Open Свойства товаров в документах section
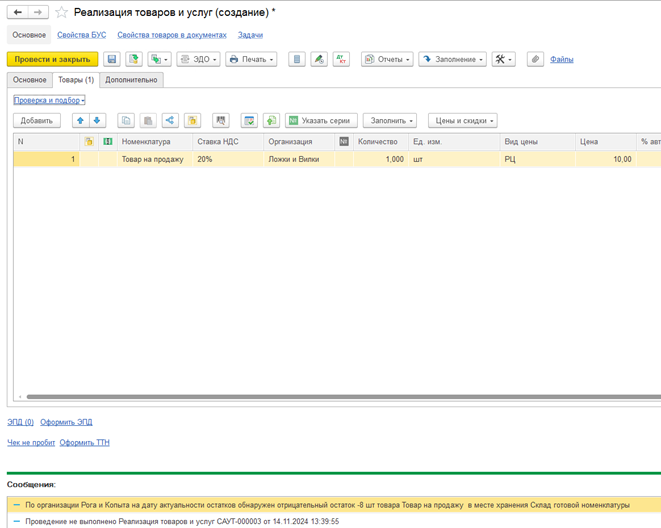Image resolution: width=661 pixels, height=528 pixels. [x=172, y=35]
